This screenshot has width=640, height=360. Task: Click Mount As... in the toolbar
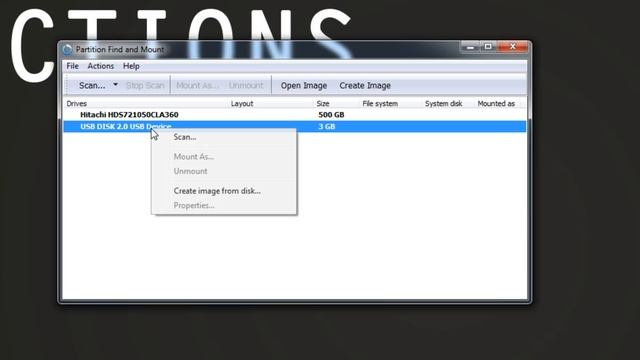[197, 85]
